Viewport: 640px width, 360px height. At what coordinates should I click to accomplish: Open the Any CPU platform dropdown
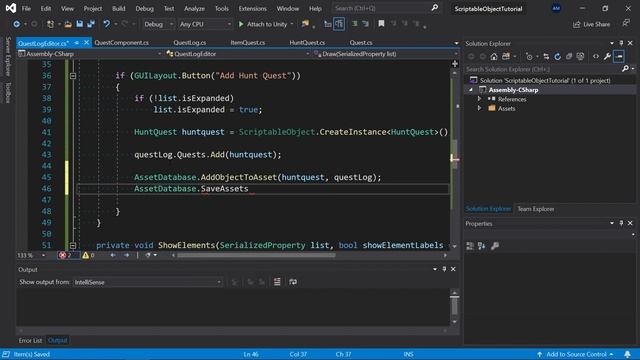click(x=205, y=24)
